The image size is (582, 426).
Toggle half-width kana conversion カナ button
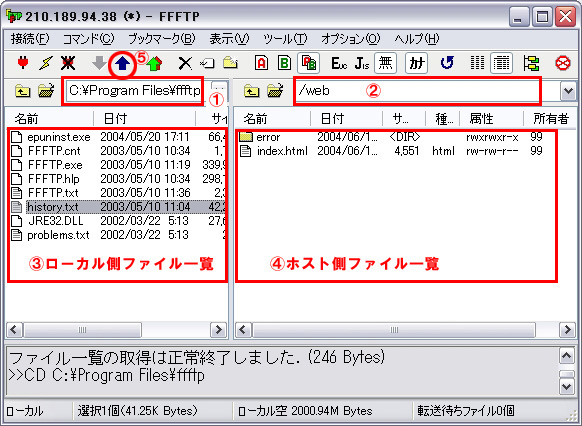[416, 63]
